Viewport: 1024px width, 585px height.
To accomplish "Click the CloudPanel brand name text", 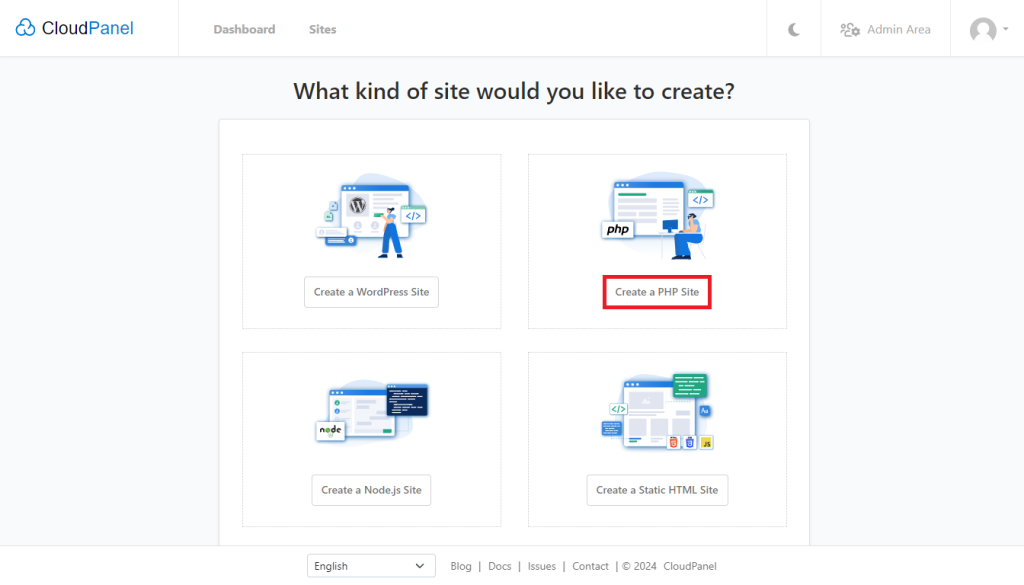I will pyautogui.click(x=88, y=28).
